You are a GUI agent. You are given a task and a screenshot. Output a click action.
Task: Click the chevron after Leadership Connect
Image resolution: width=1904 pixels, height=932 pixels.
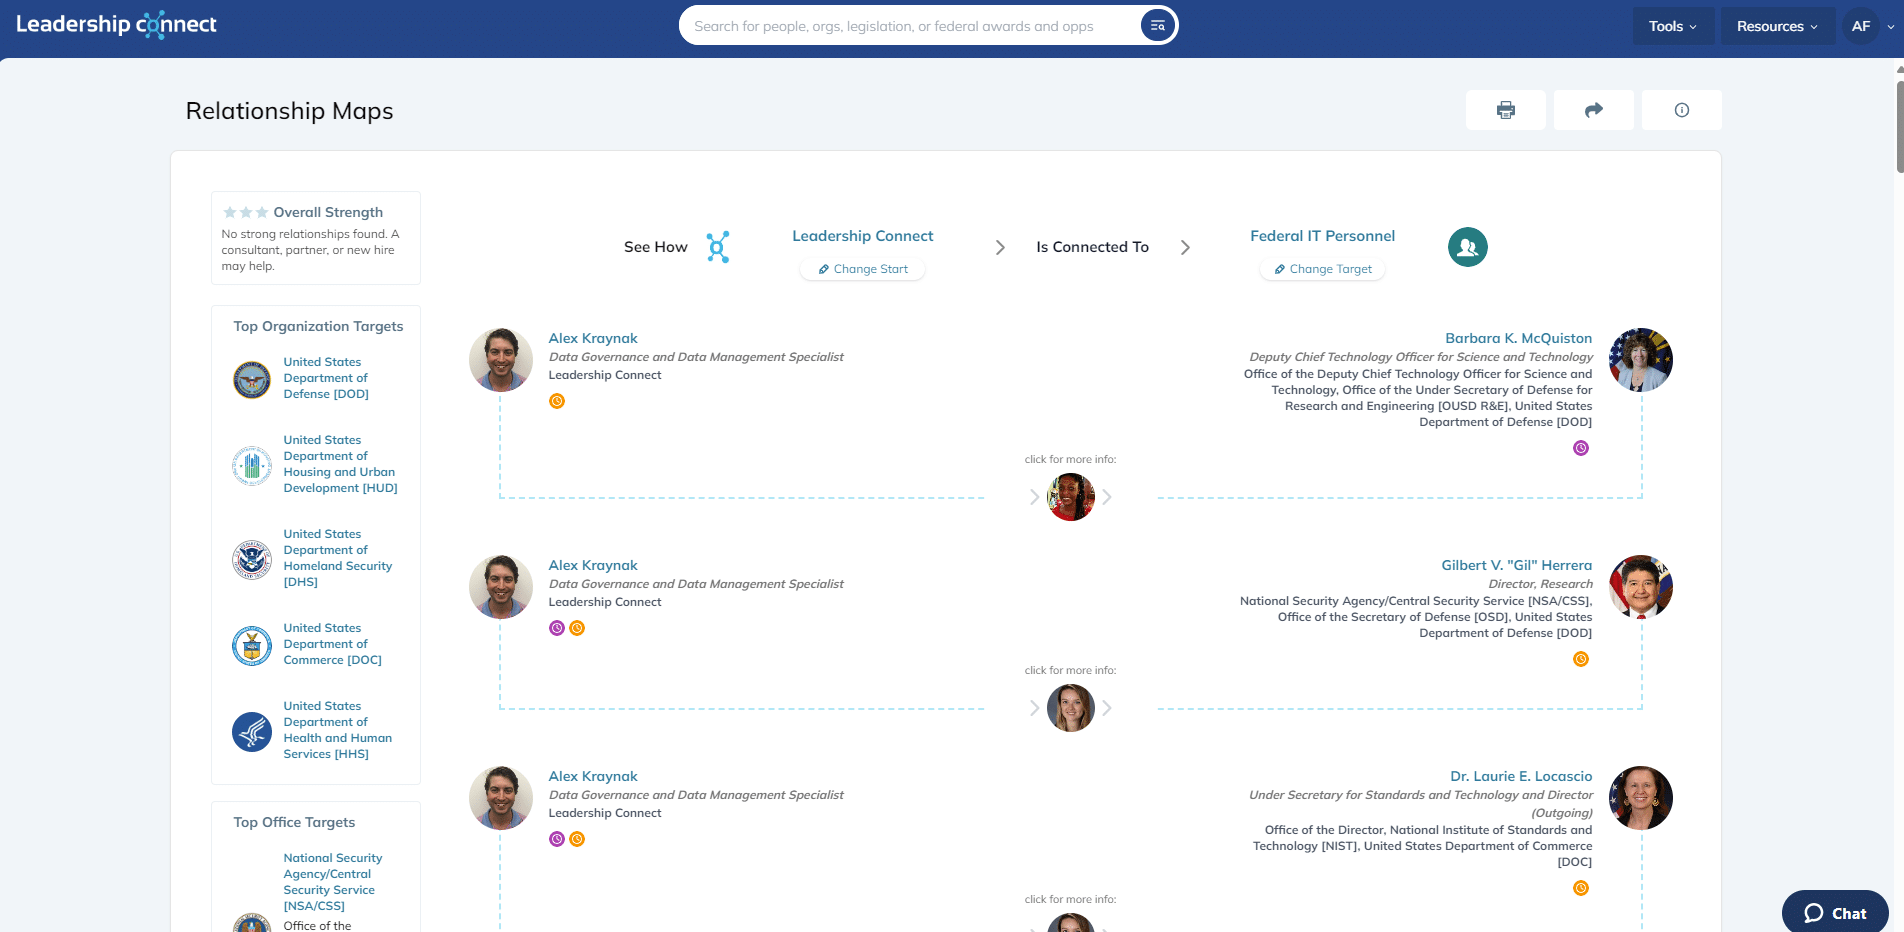pos(1000,247)
